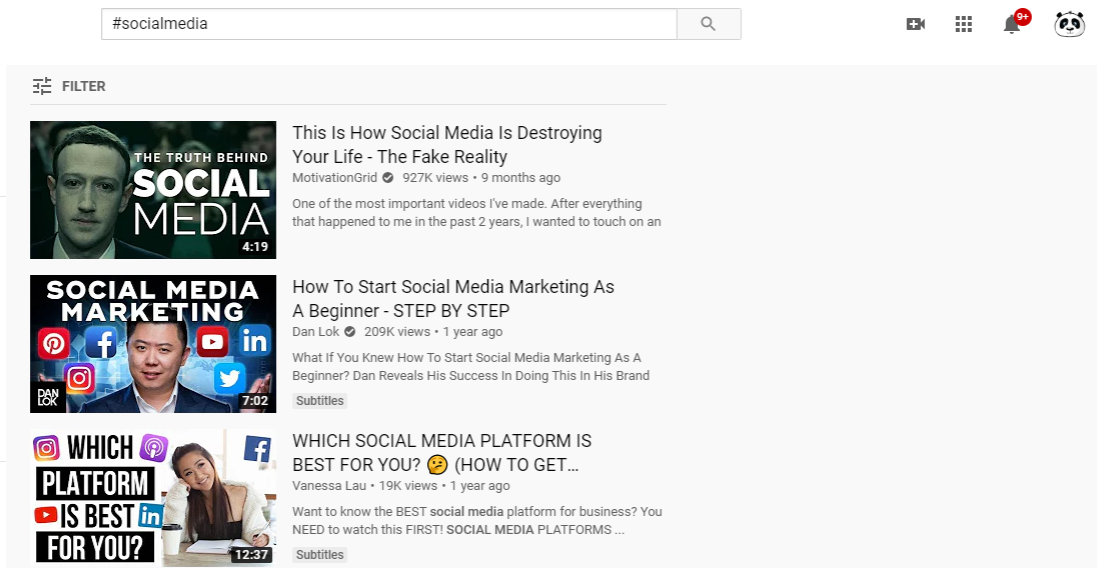
Task: Go to Dan Lok's channel
Action: click(x=315, y=332)
